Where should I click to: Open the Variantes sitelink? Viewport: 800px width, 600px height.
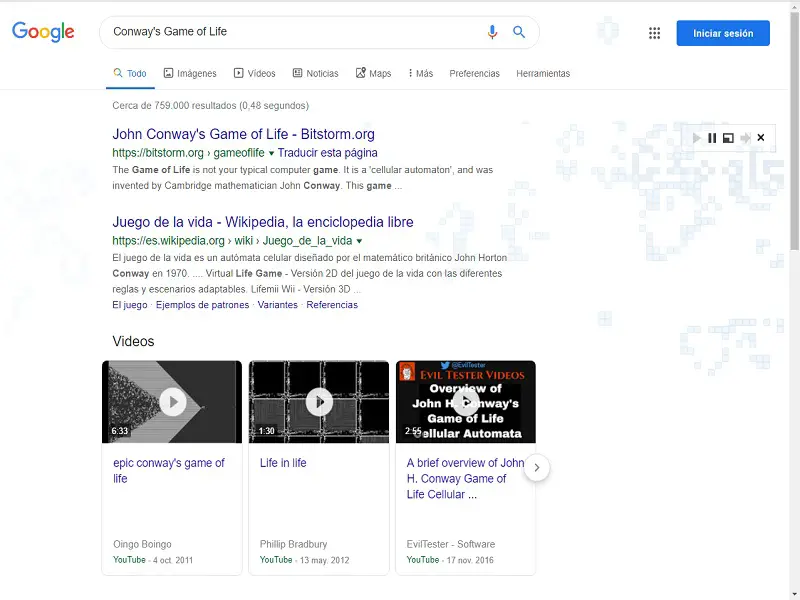coord(278,305)
